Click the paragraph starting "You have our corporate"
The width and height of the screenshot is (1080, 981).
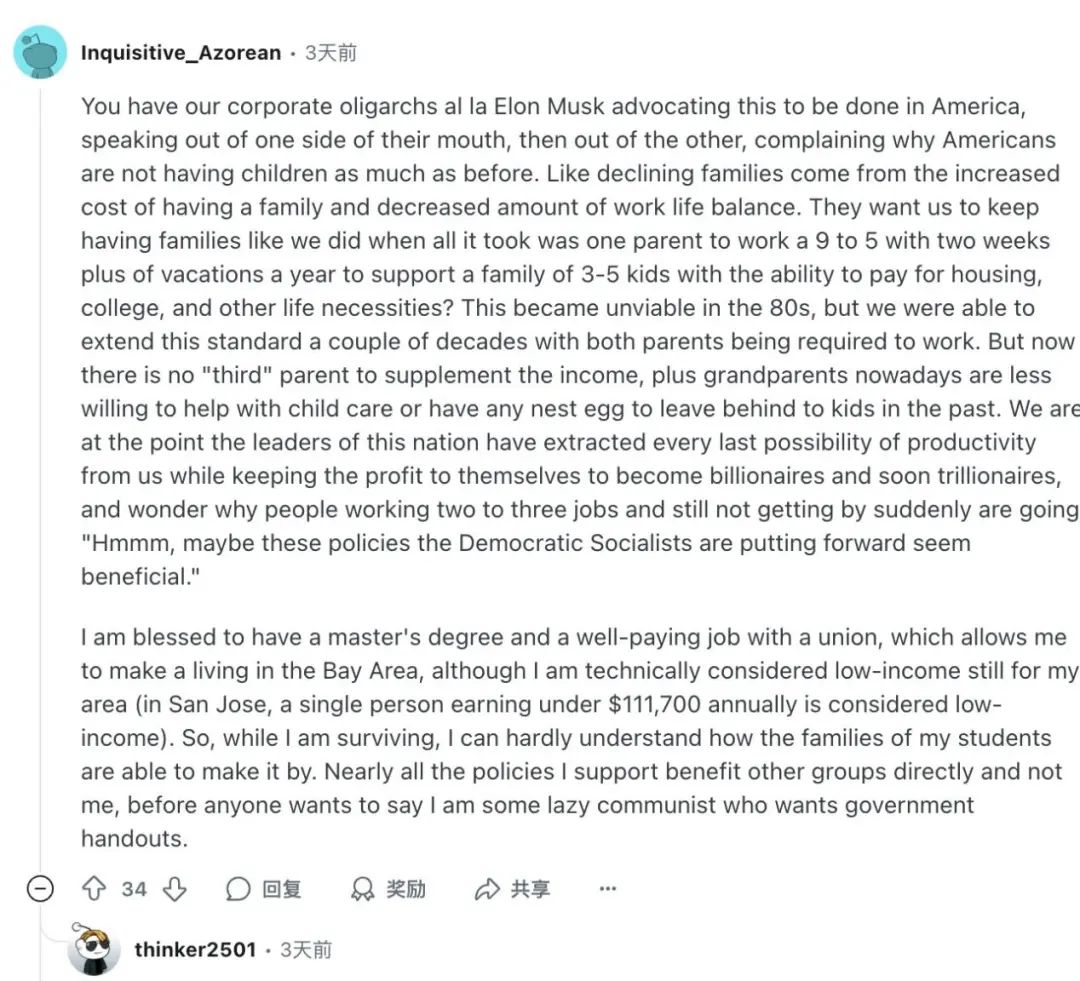click(570, 340)
